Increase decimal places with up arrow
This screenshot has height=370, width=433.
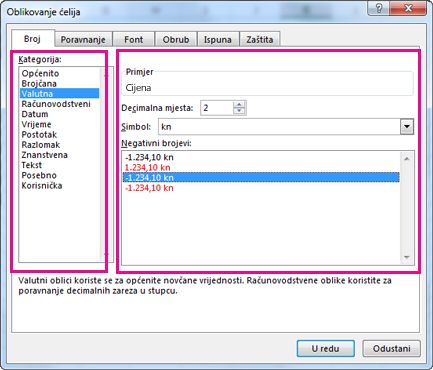click(239, 104)
